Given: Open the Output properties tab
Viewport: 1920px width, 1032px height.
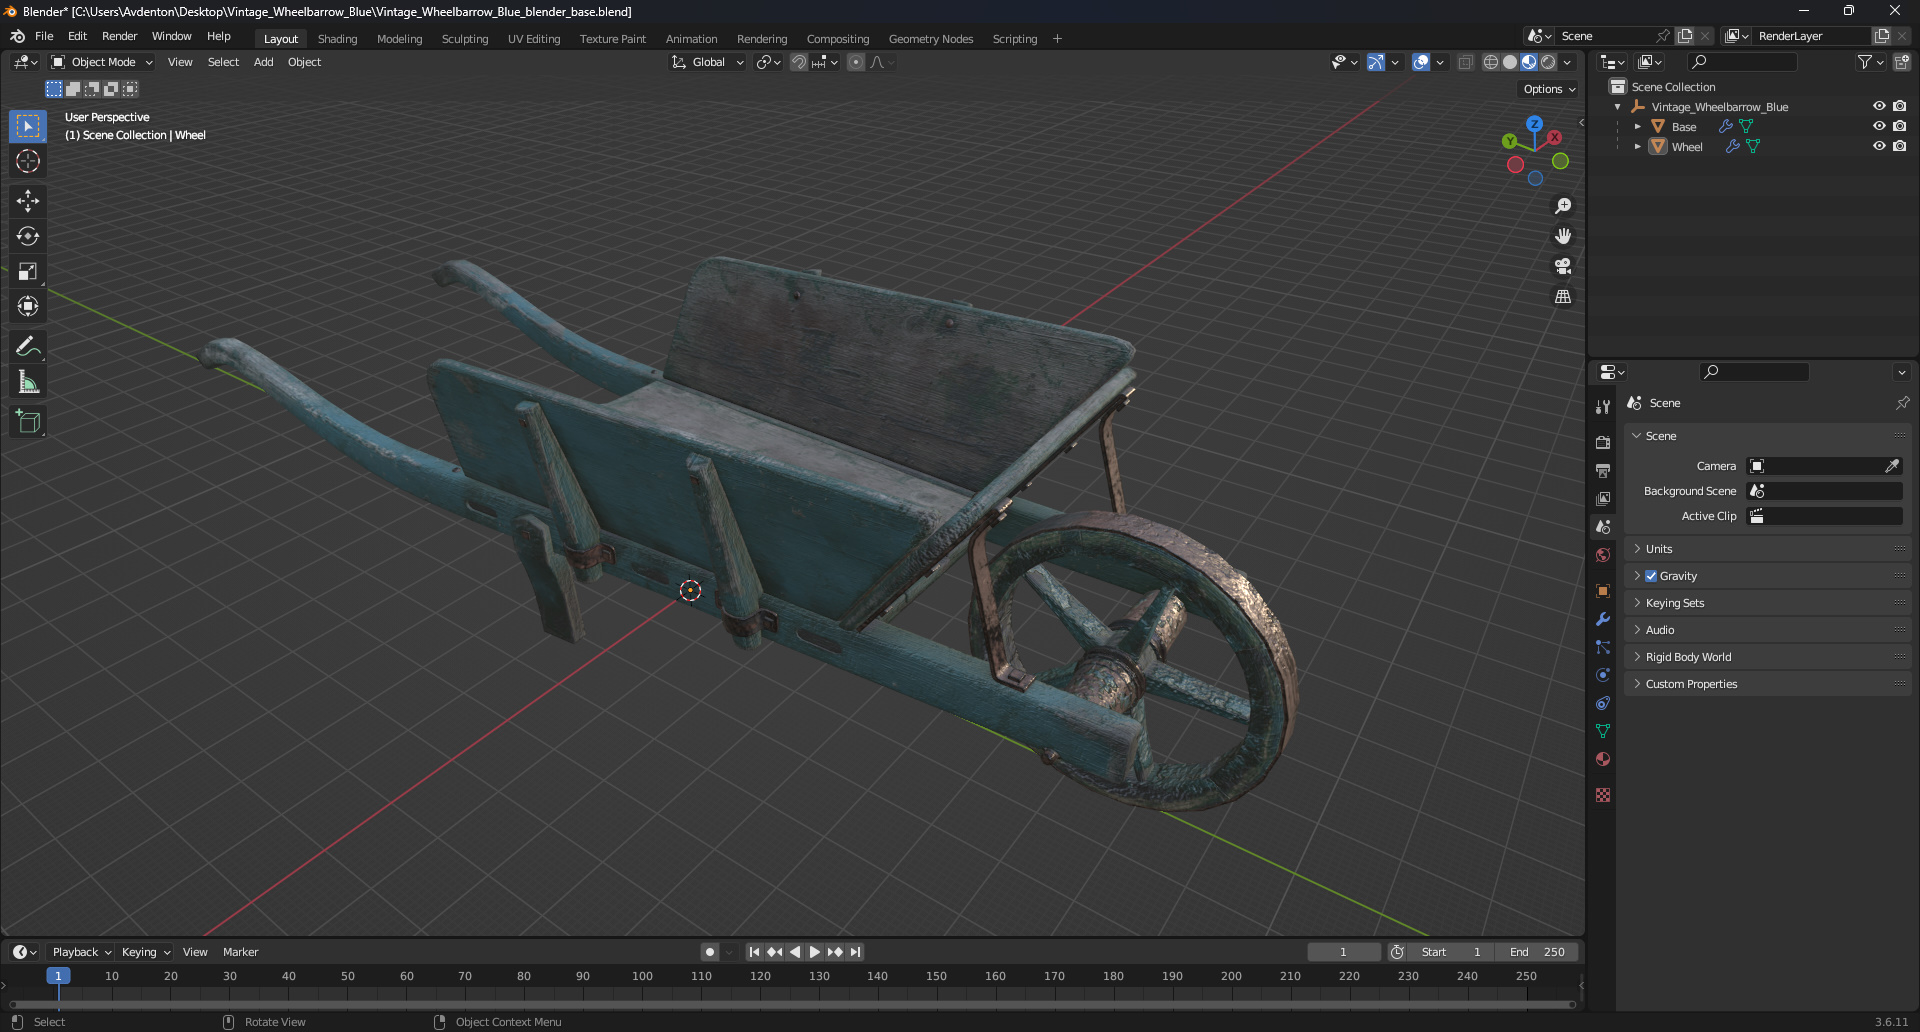Looking at the screenshot, I should tap(1603, 470).
